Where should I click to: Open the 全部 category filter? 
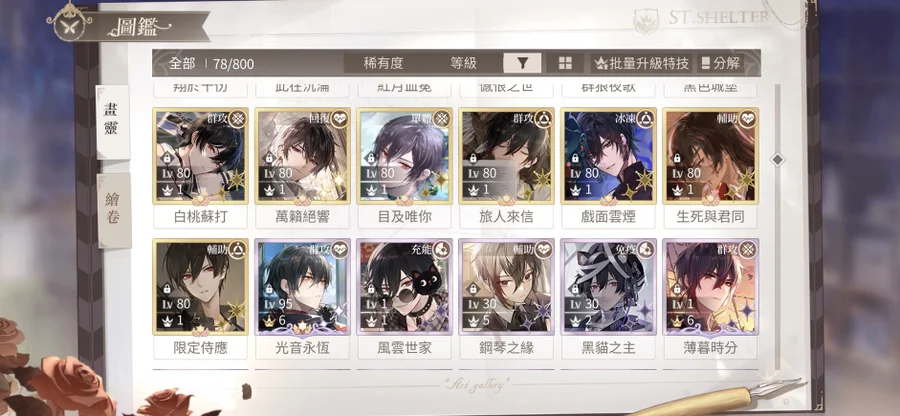coord(182,64)
